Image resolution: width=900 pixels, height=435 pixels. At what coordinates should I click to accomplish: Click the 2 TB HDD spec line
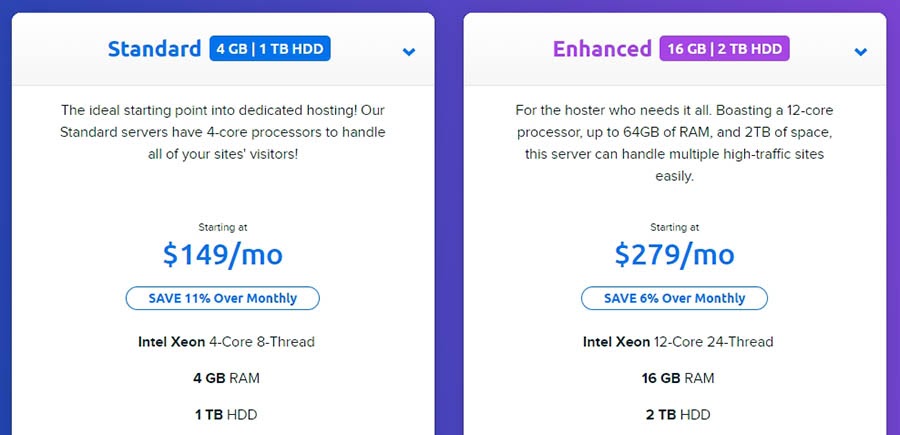click(678, 414)
